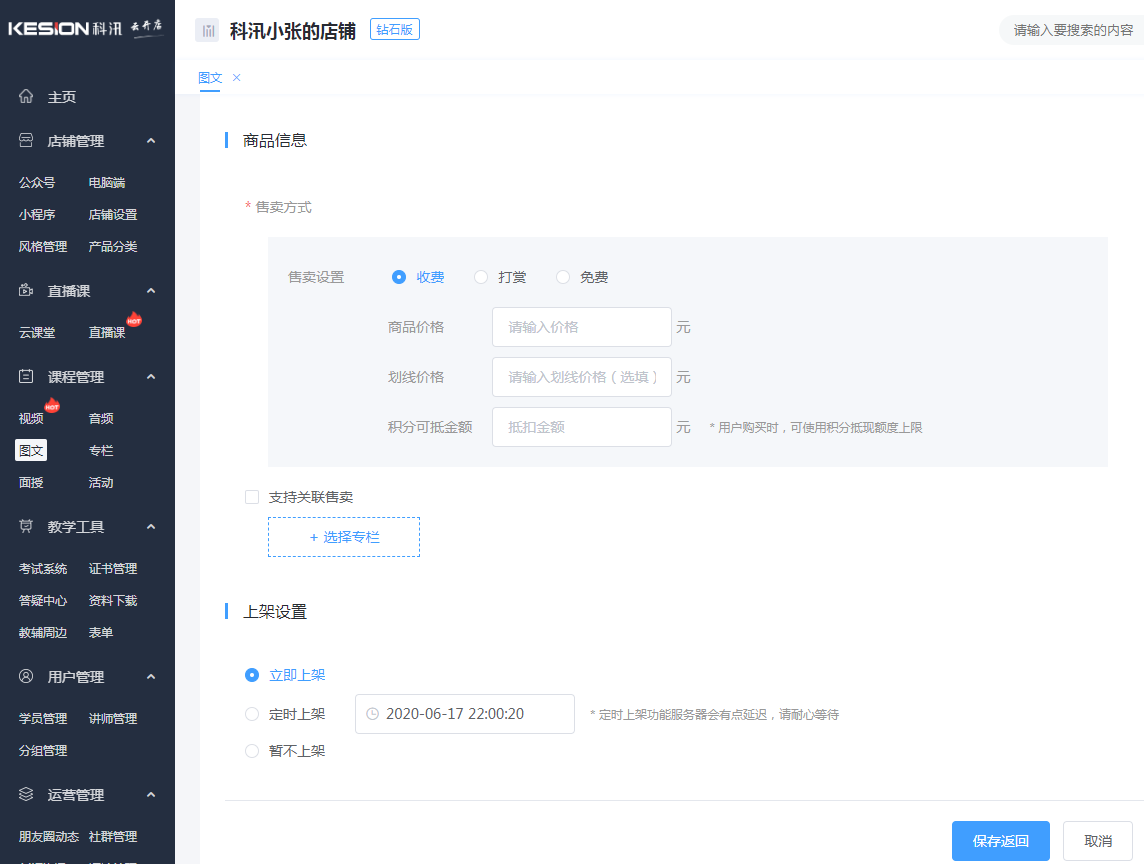Click the 课程管理 course management icon

(25, 376)
